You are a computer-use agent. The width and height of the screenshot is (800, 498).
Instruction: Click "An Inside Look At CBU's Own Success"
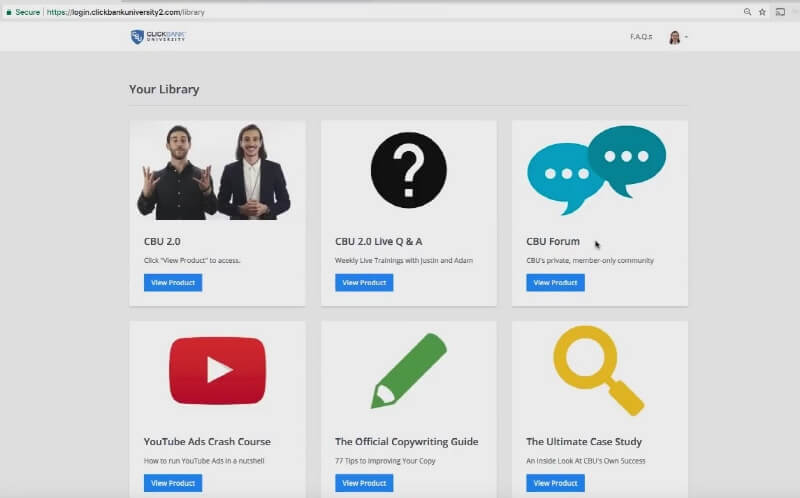click(x=586, y=461)
